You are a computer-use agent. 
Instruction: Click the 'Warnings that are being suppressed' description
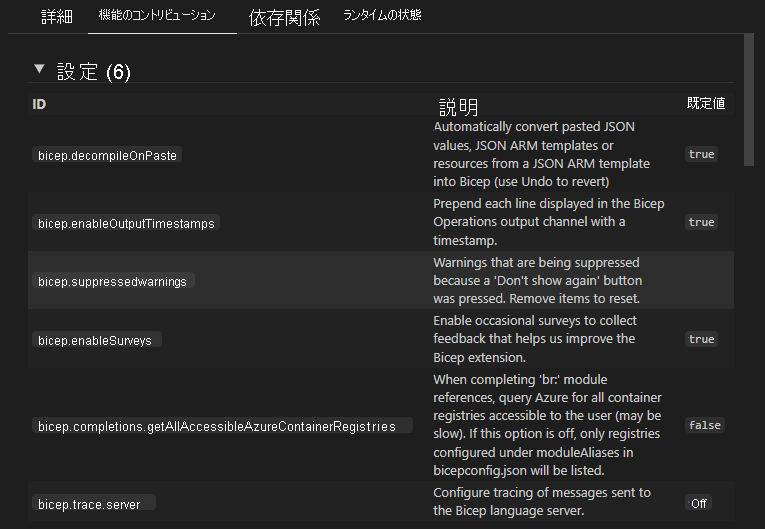click(538, 280)
